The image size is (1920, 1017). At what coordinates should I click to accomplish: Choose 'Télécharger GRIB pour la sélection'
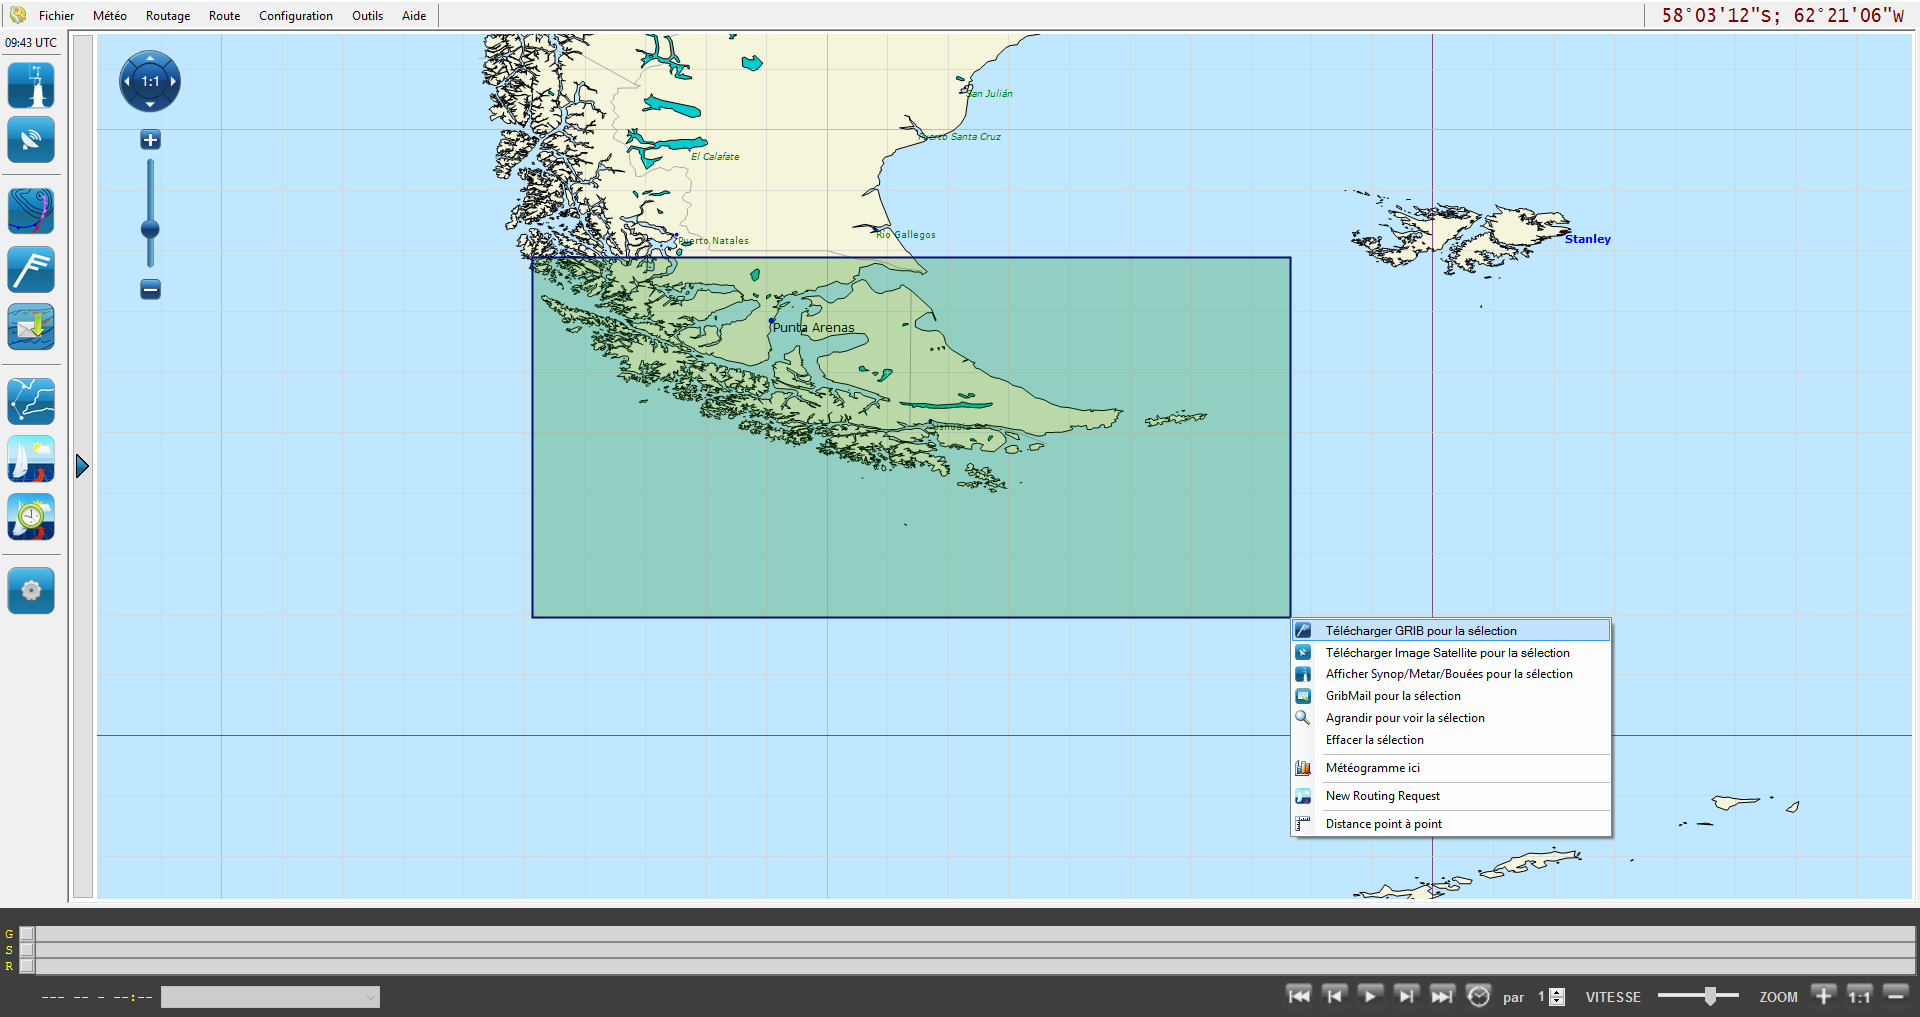click(x=1420, y=631)
